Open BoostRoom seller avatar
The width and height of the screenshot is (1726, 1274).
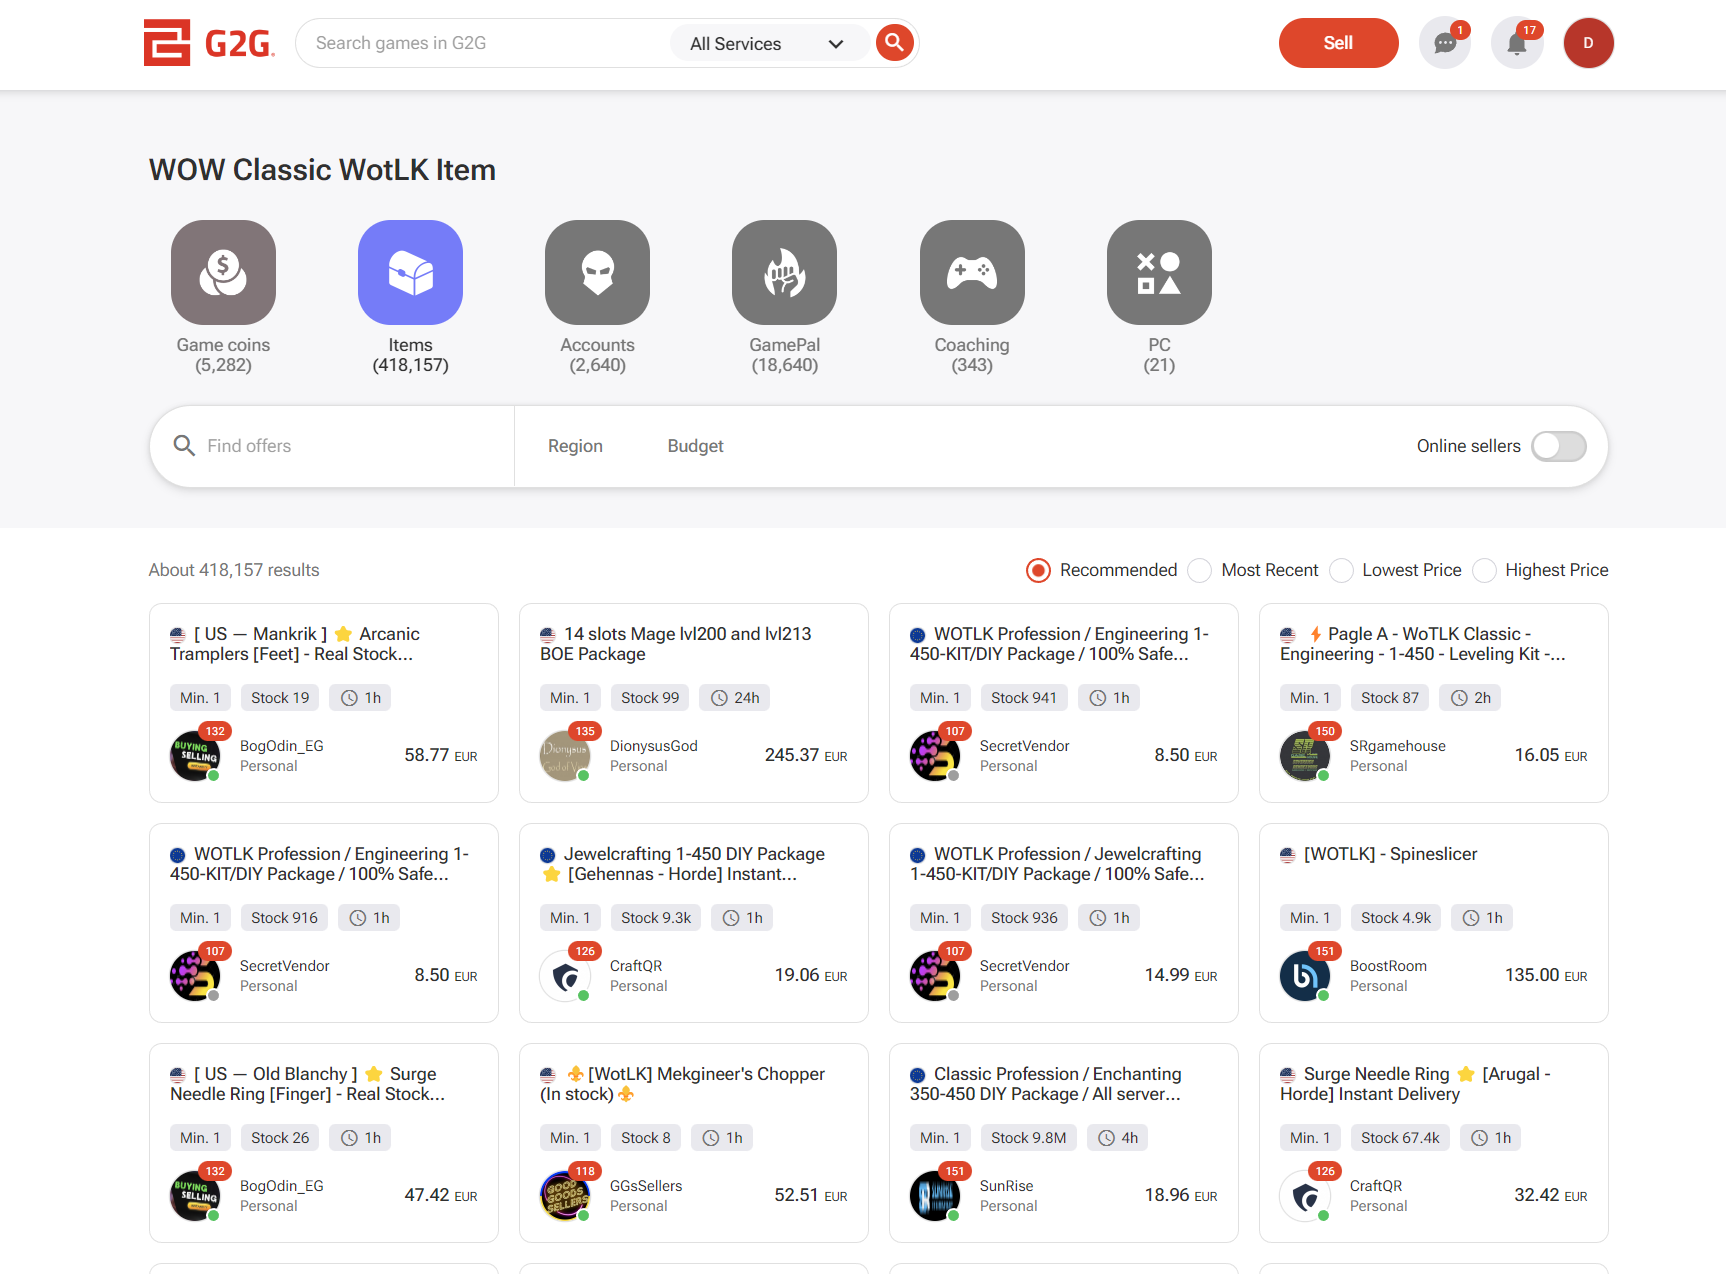point(1305,975)
